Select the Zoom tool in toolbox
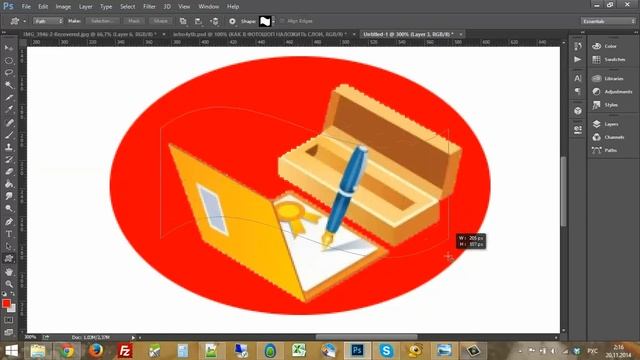 9,284
